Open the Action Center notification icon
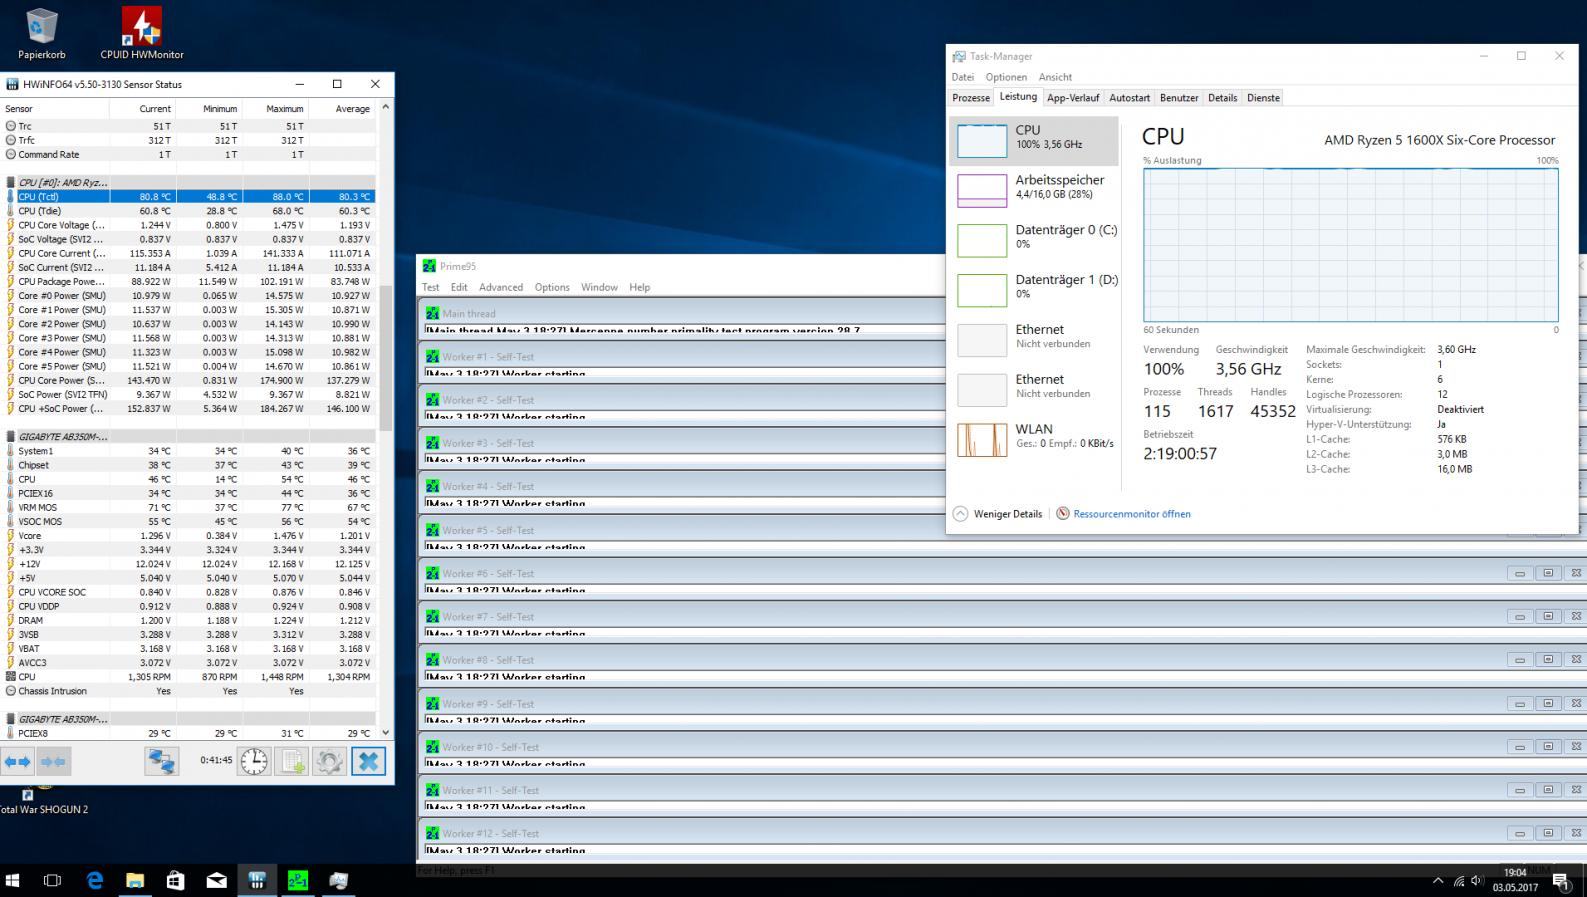Viewport: 1587px width, 897px height. pyautogui.click(x=1560, y=881)
